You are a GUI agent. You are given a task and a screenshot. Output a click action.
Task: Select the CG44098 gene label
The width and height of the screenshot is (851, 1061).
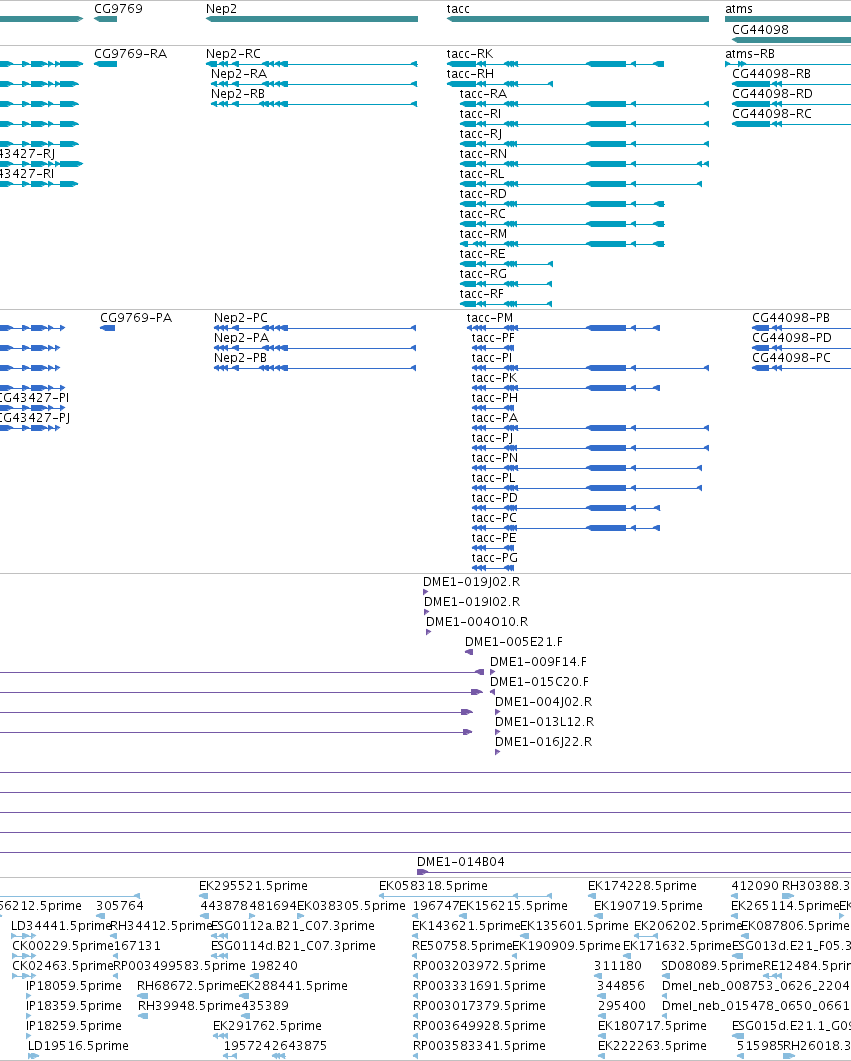coord(760,29)
